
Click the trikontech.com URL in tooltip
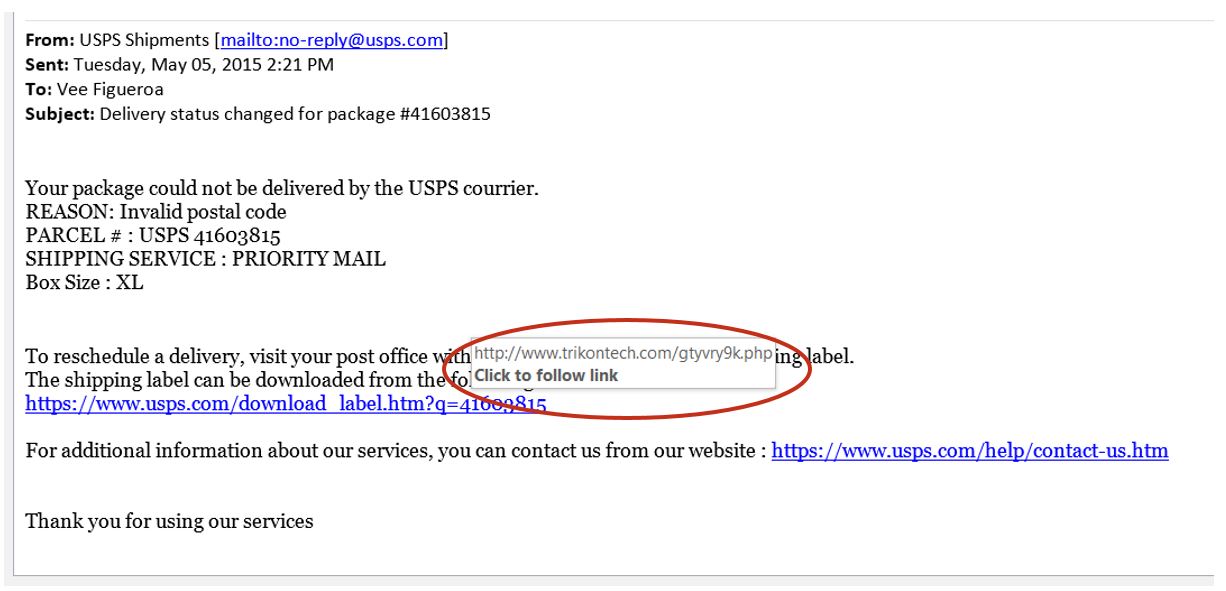coord(623,353)
